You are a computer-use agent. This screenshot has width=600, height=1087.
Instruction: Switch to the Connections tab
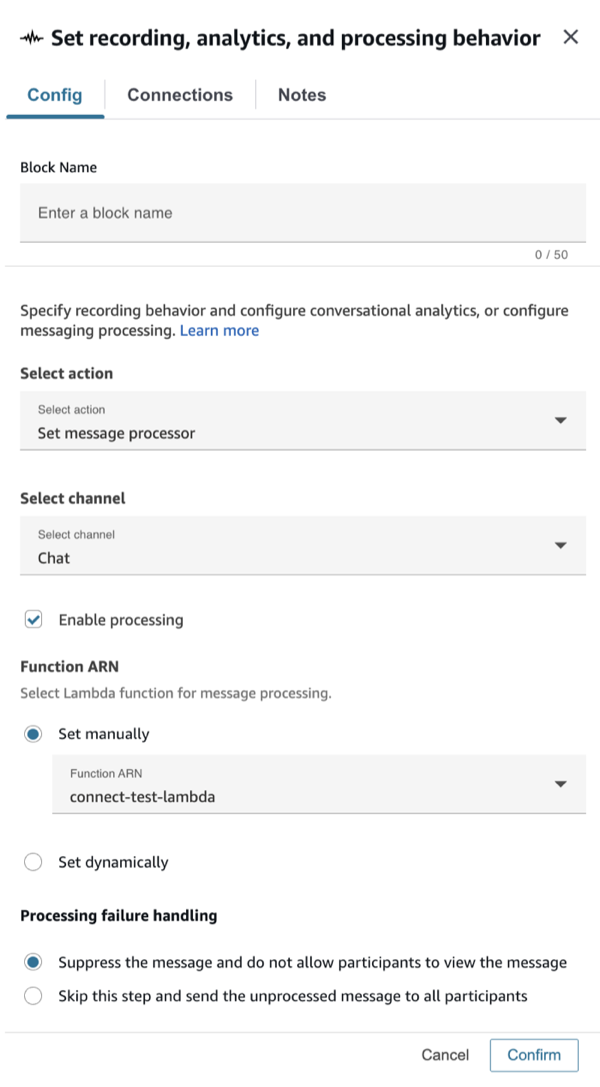[x=179, y=94]
